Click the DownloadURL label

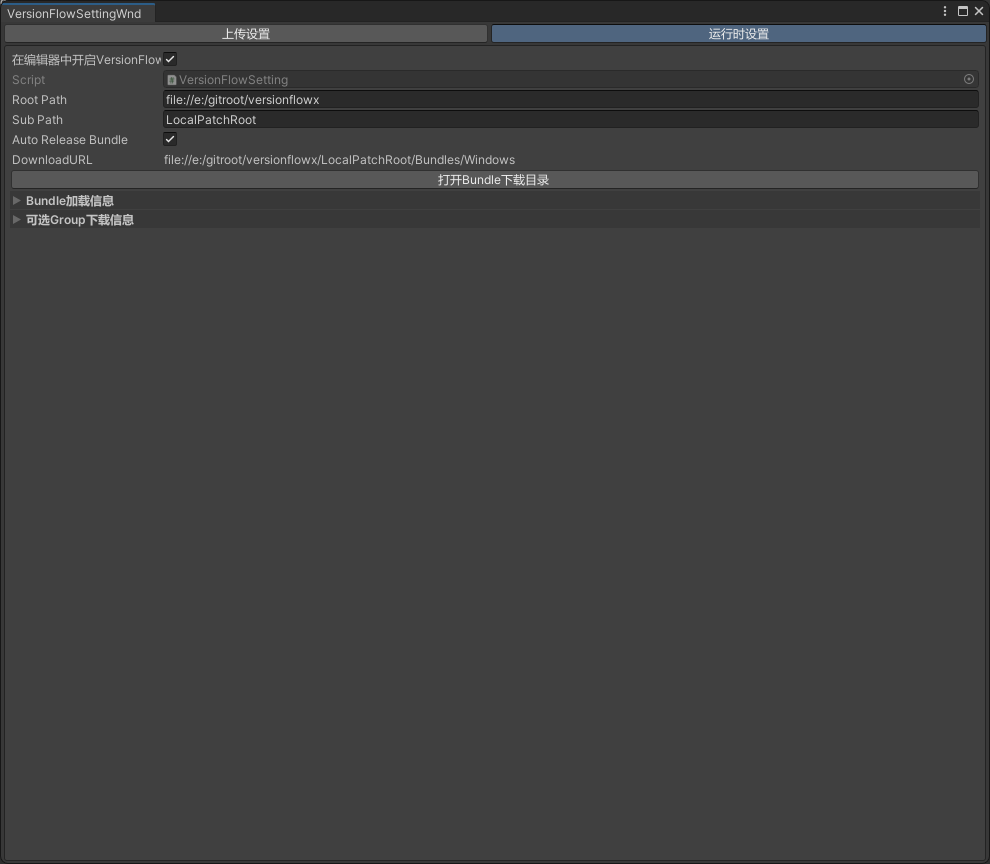52,160
